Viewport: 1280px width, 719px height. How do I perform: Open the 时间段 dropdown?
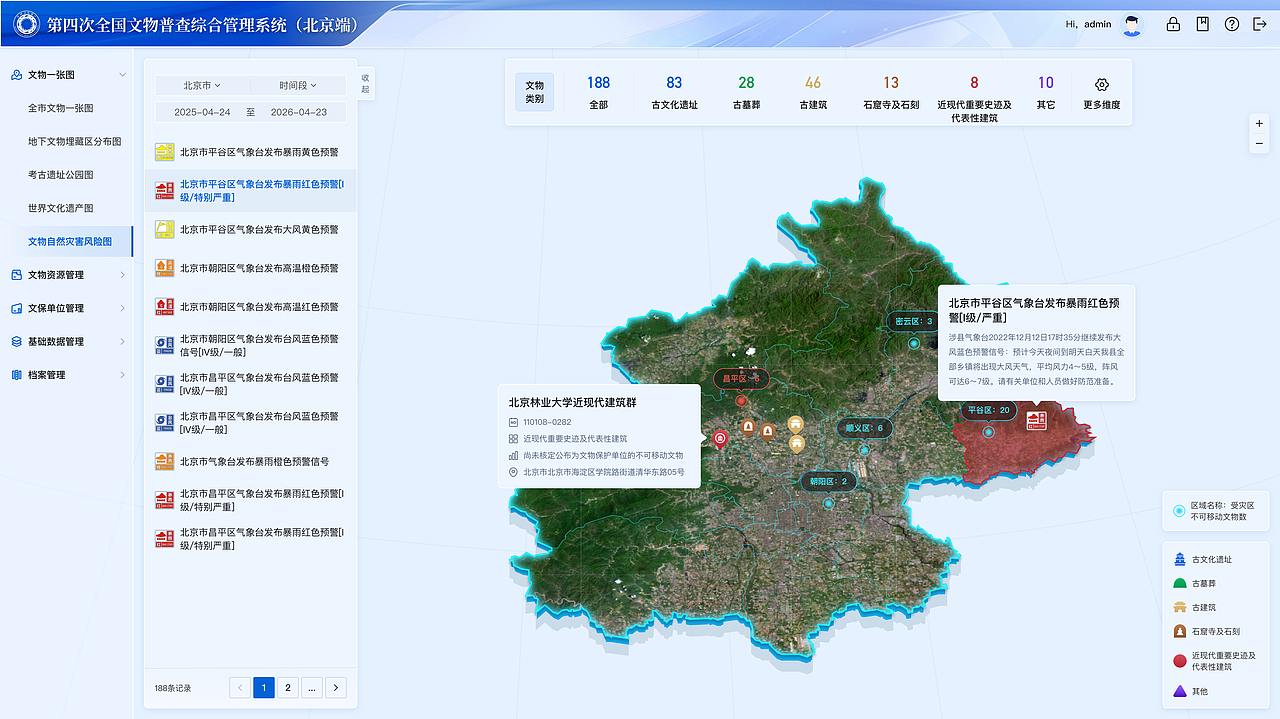[295, 86]
